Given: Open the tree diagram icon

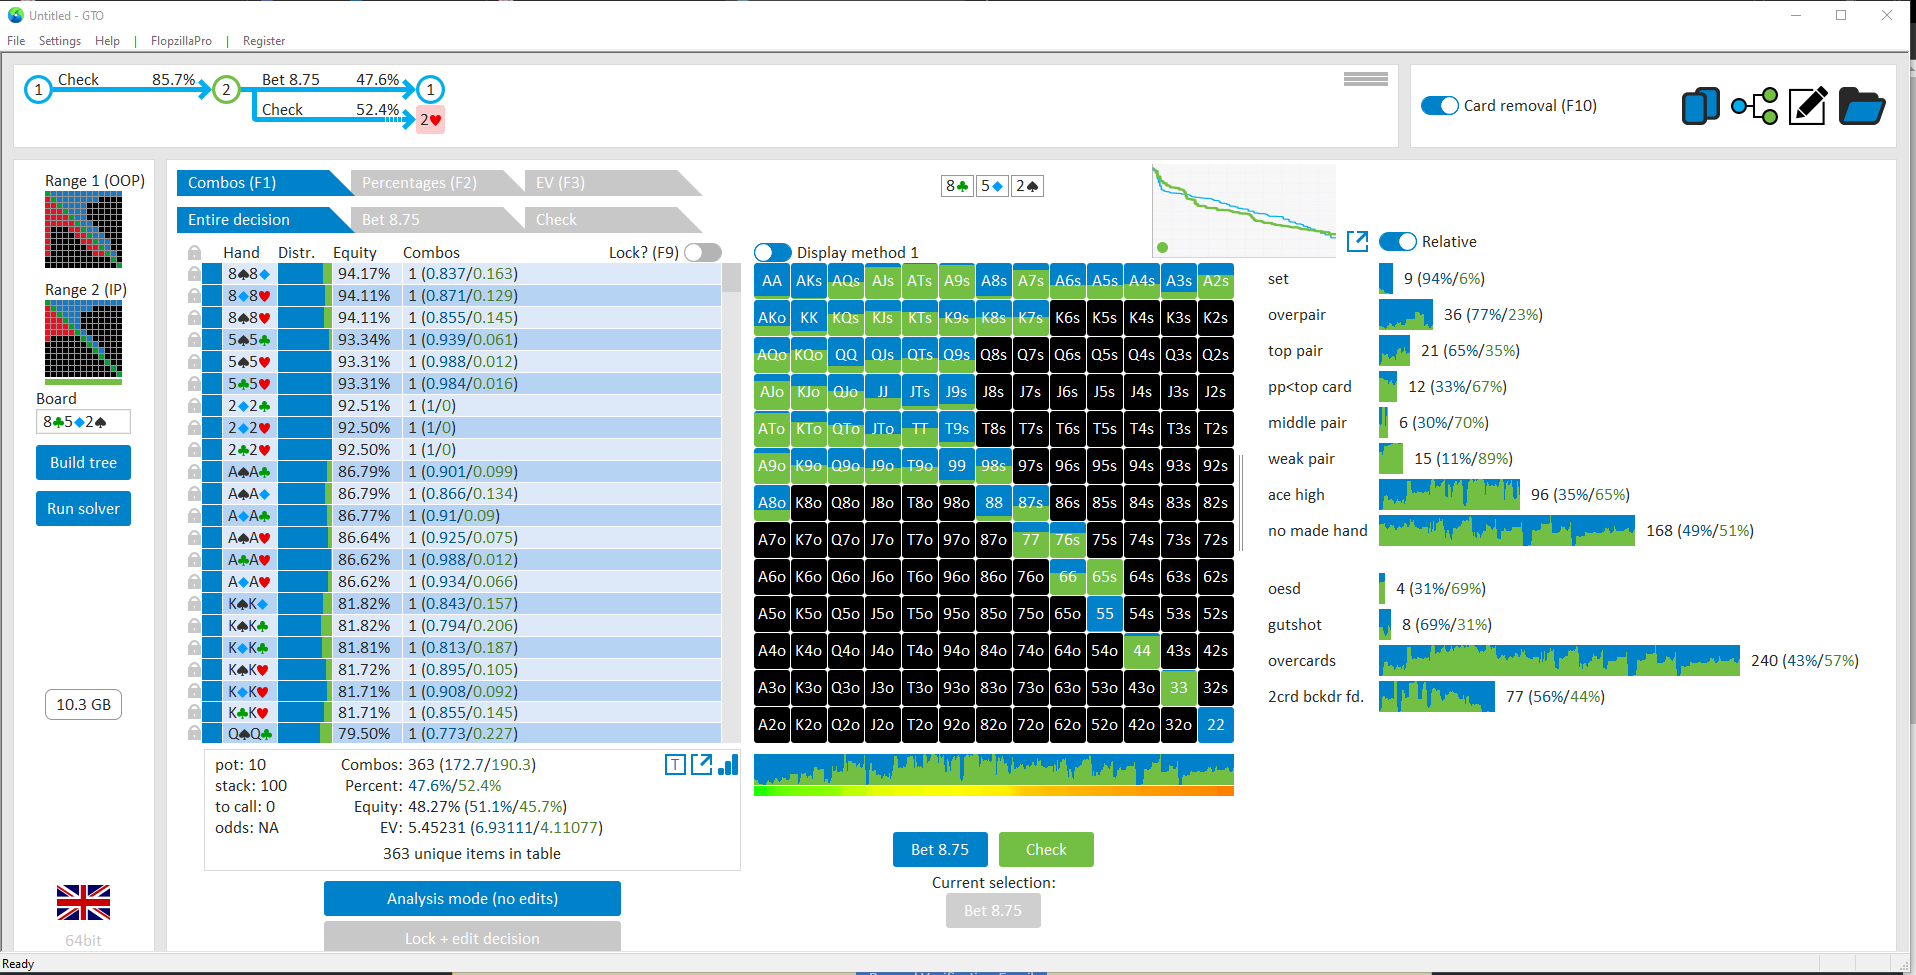Looking at the screenshot, I should coord(1755,106).
